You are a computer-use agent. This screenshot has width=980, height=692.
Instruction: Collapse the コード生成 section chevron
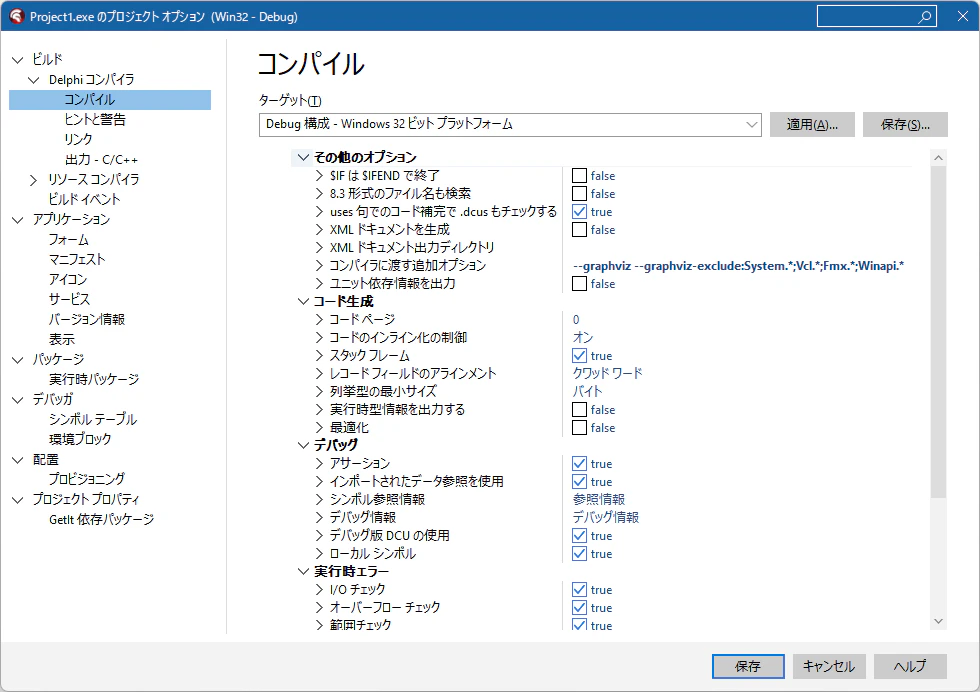303,301
